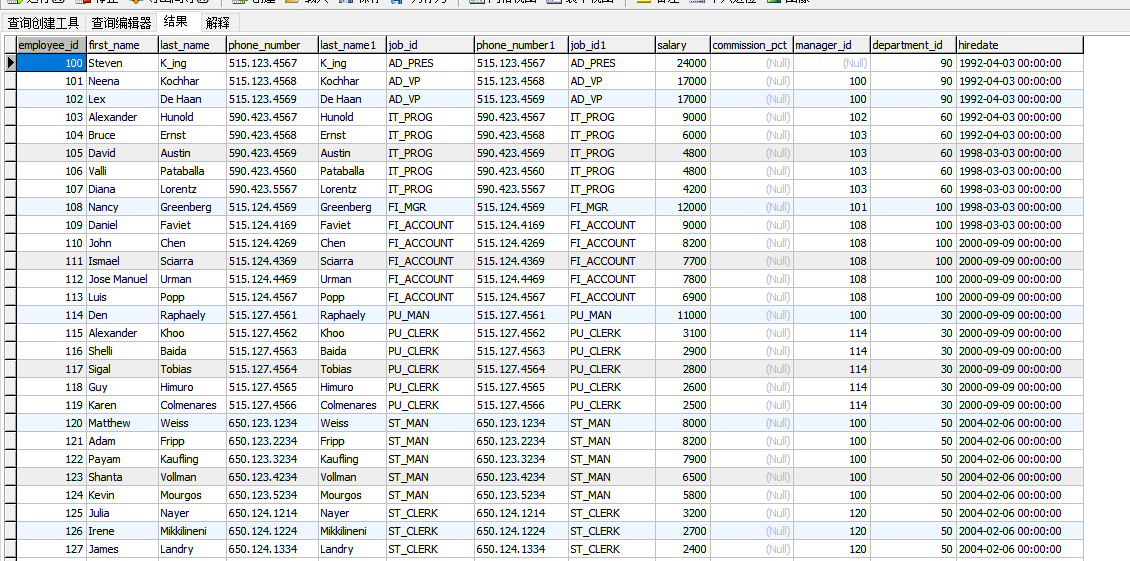This screenshot has height=561, width=1130.
Task: Select the first_name cell Jose Manuel
Action: tap(122, 279)
